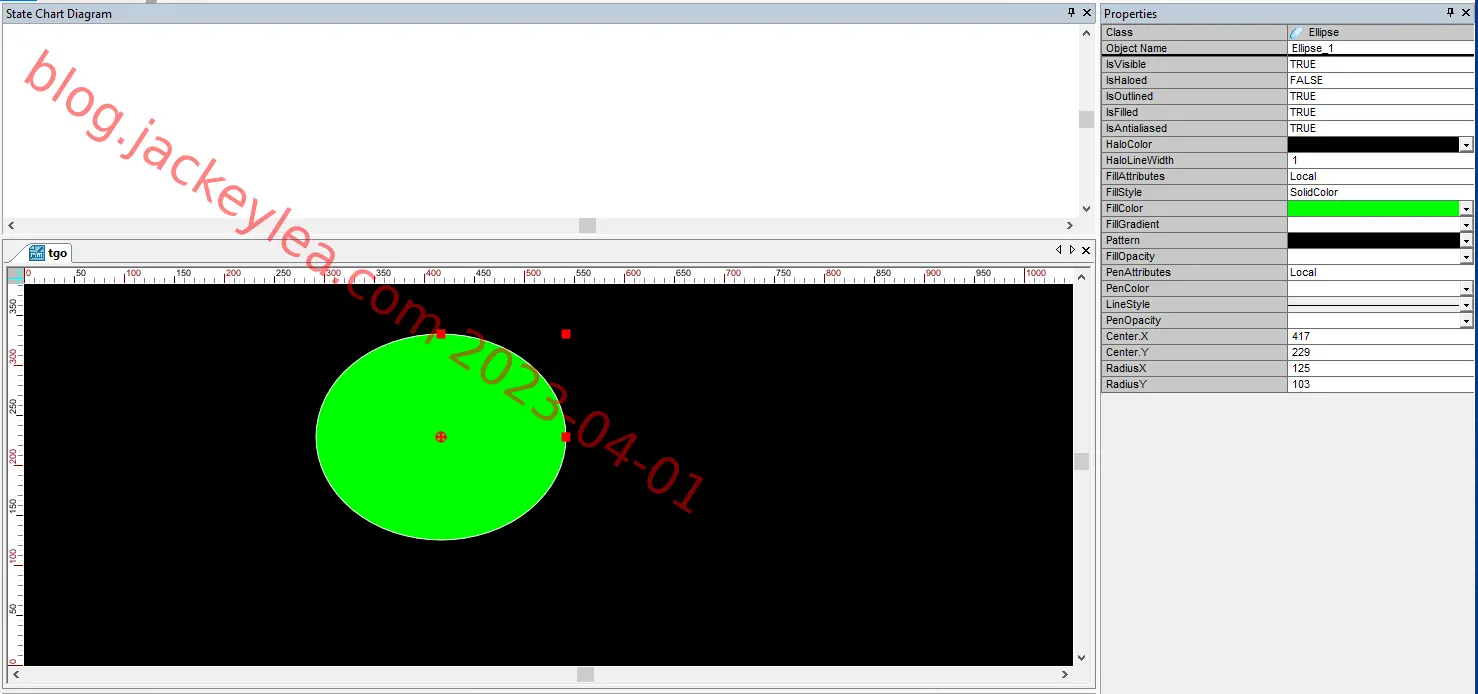This screenshot has height=694, width=1478.
Task: Open the PenOpacity dropdown arrow
Action: pyautogui.click(x=1466, y=321)
